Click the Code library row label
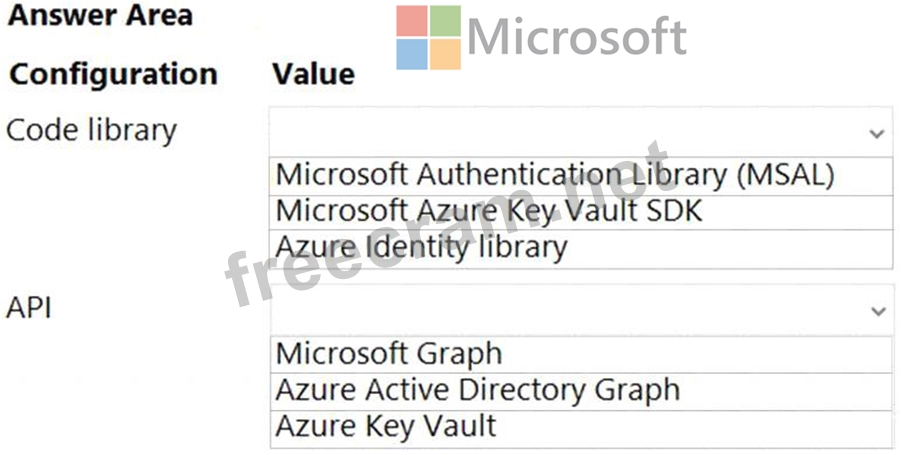This screenshot has height=455, width=901. (x=91, y=130)
